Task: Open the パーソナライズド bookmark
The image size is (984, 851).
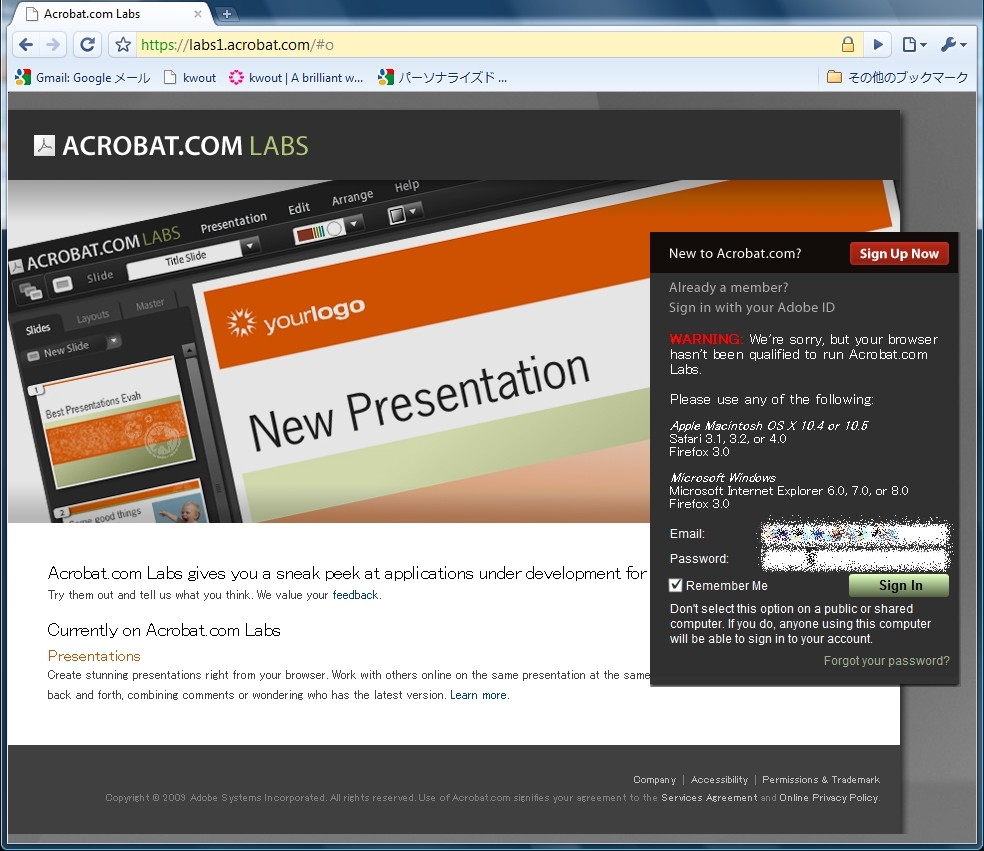Action: (x=442, y=78)
